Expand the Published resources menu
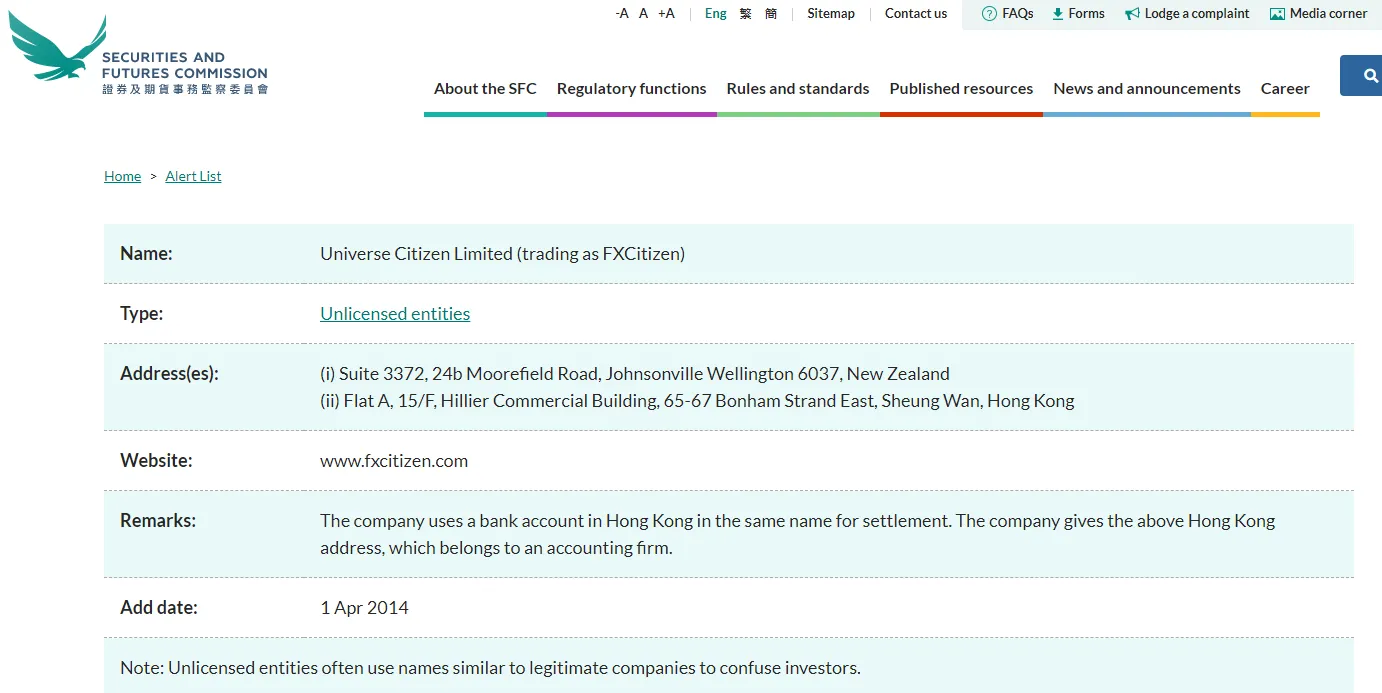1382x693 pixels. [961, 88]
